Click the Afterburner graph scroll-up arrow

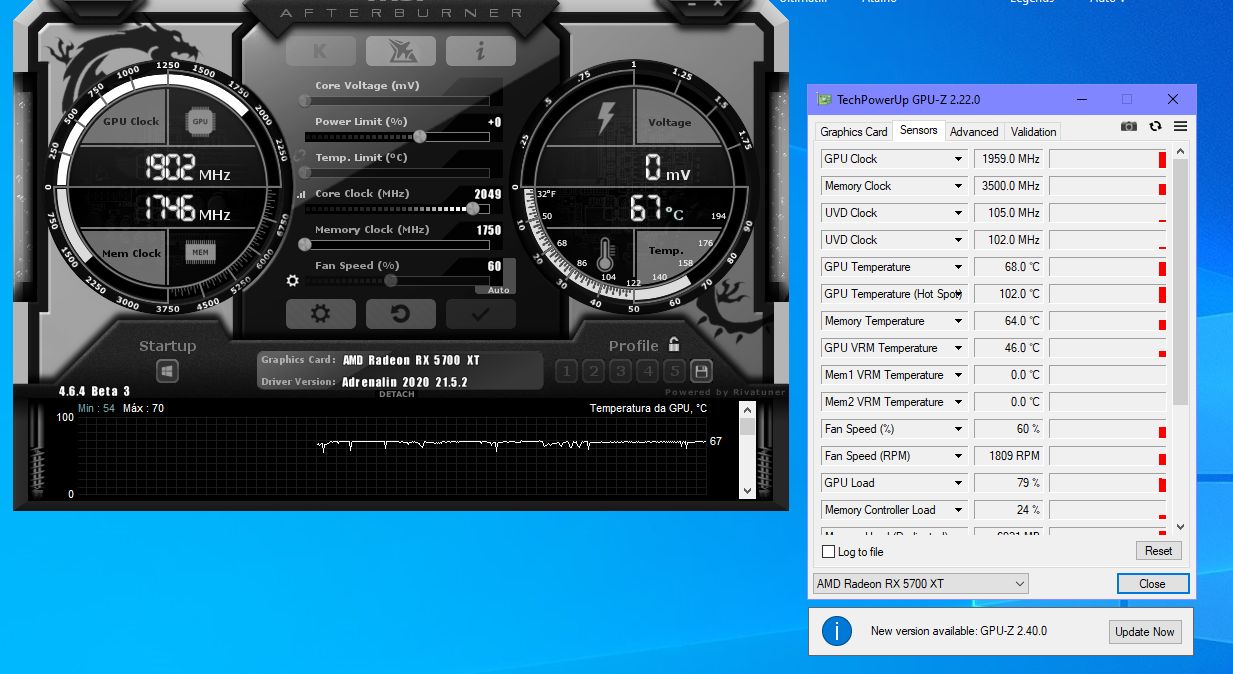(x=747, y=408)
